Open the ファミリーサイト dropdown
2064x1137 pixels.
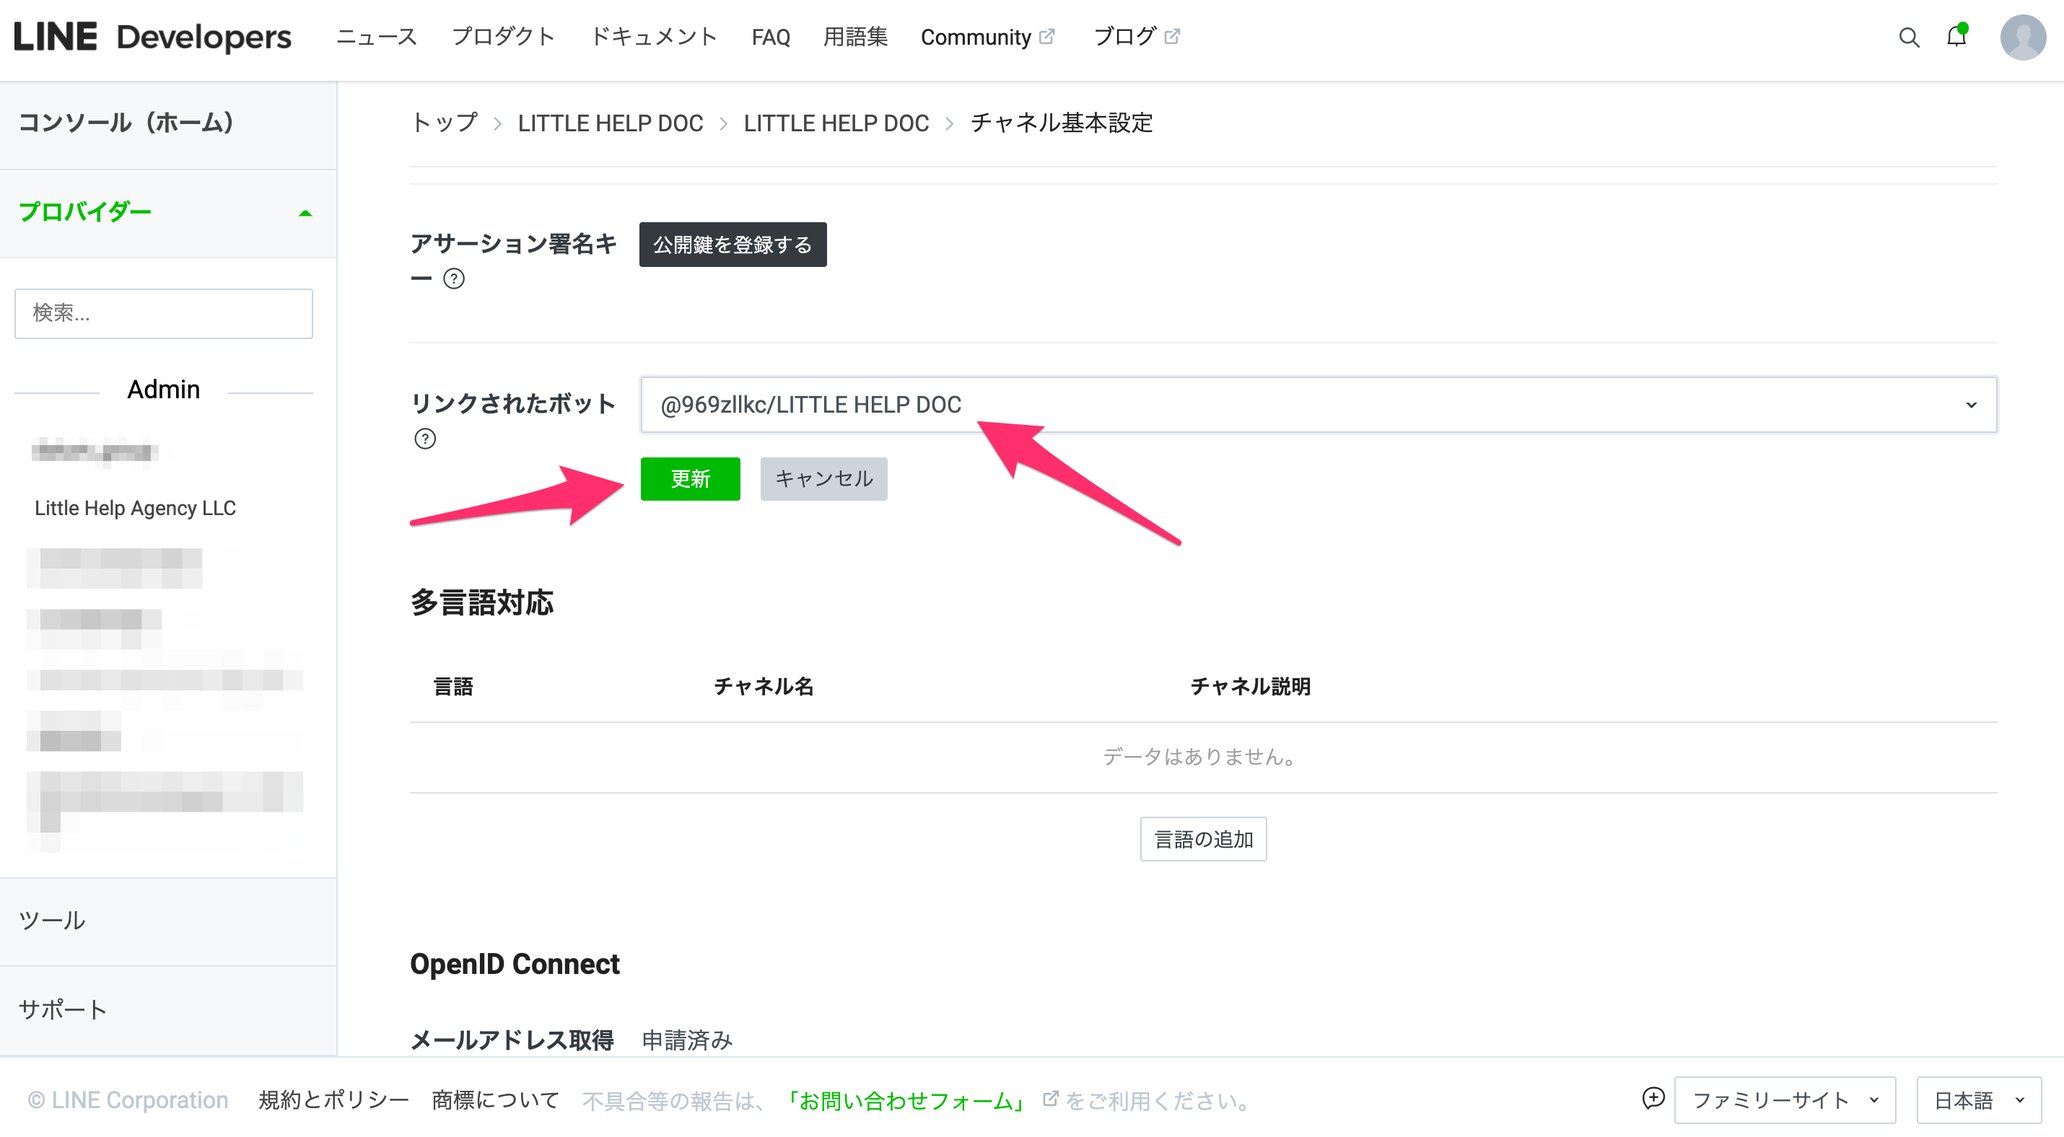[x=1786, y=1098]
